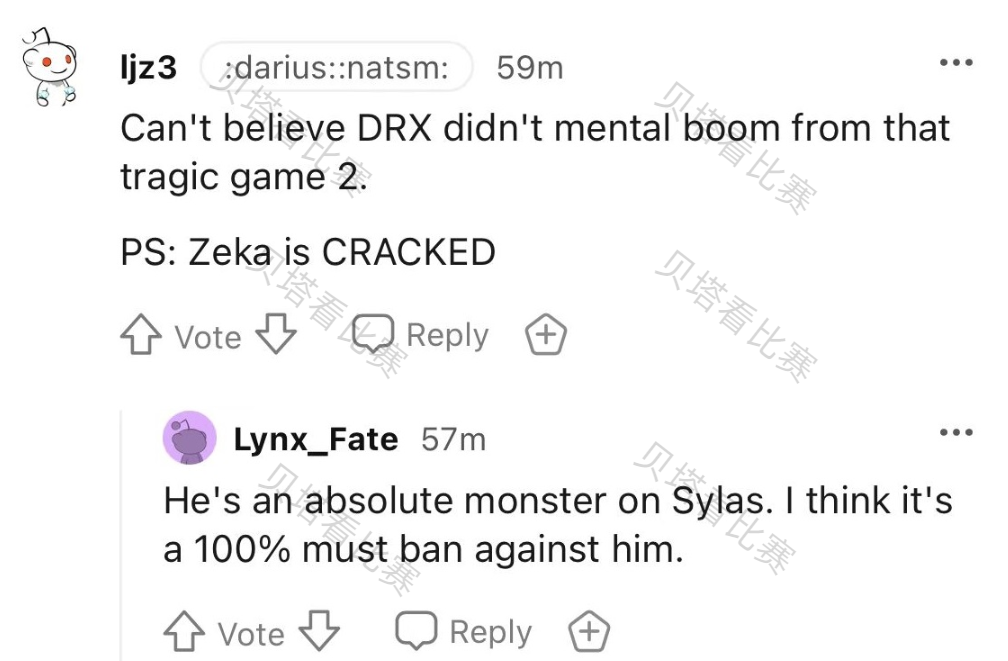The width and height of the screenshot is (1008, 661).
Task: Visit the ljz3 username profile
Action: pos(148,68)
